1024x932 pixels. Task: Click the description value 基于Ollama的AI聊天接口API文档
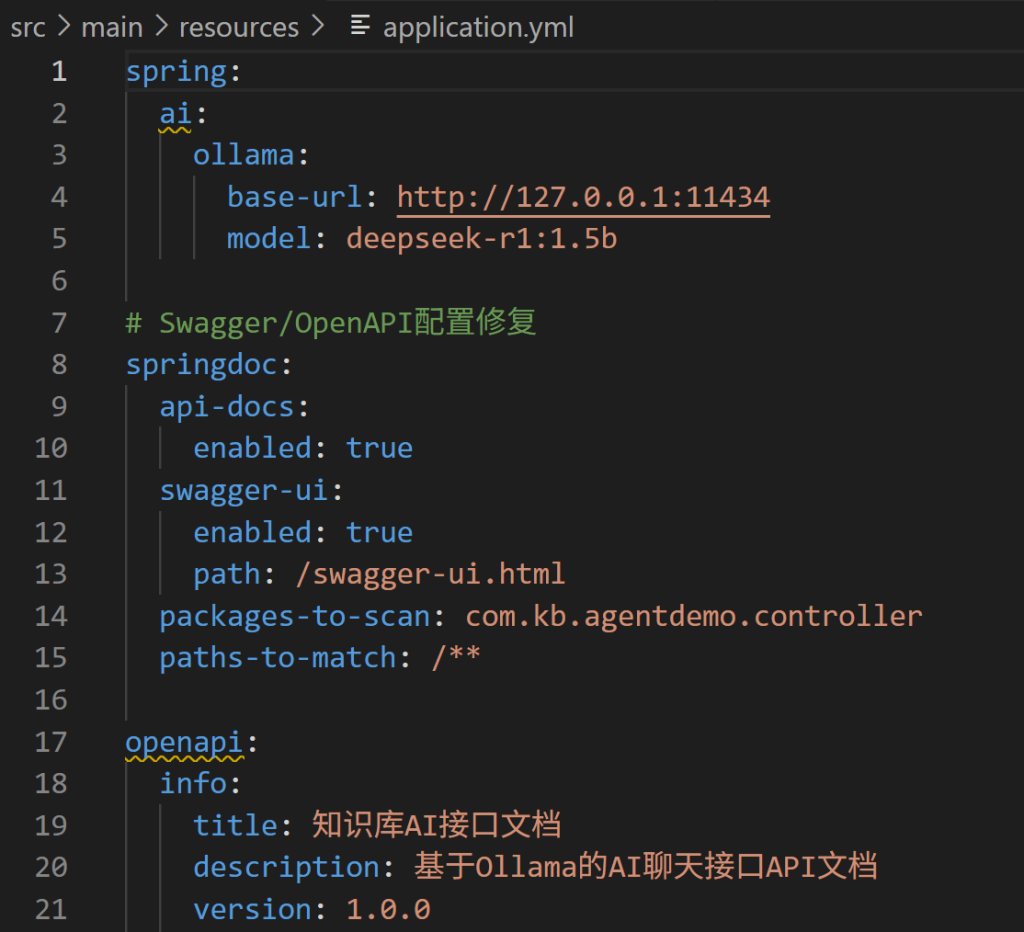645,867
